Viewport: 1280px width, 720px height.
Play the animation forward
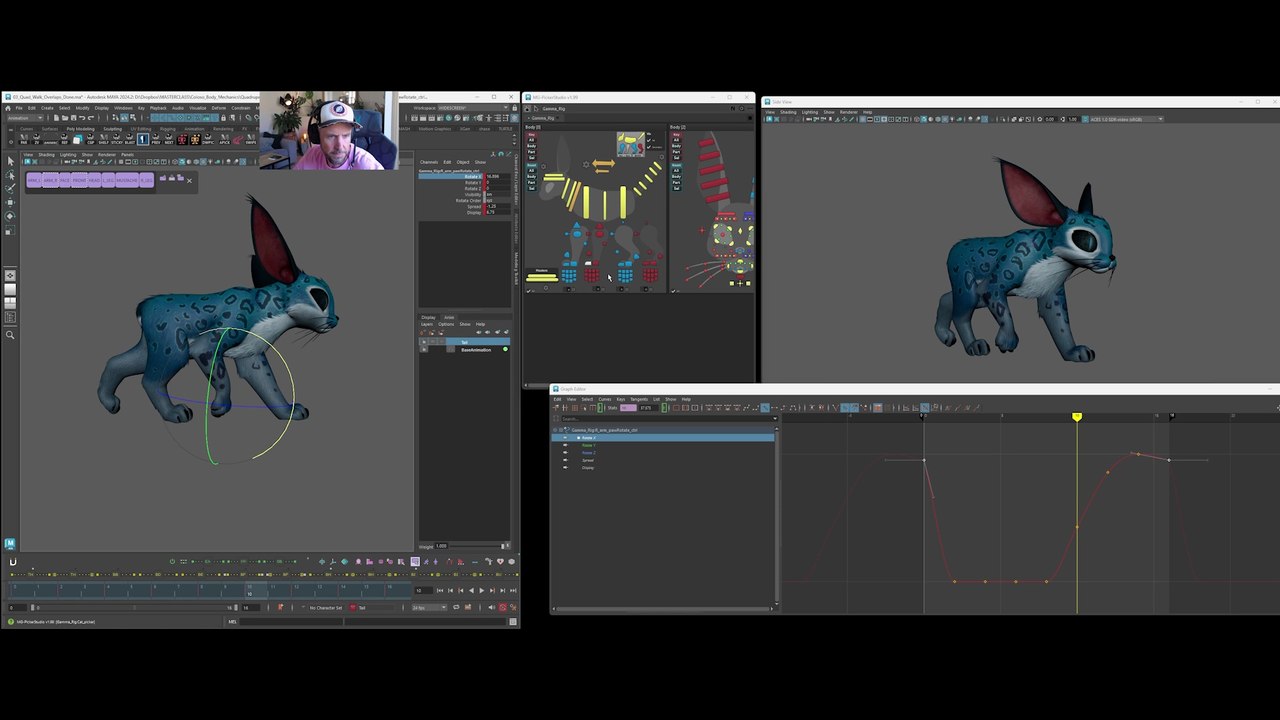click(x=481, y=591)
